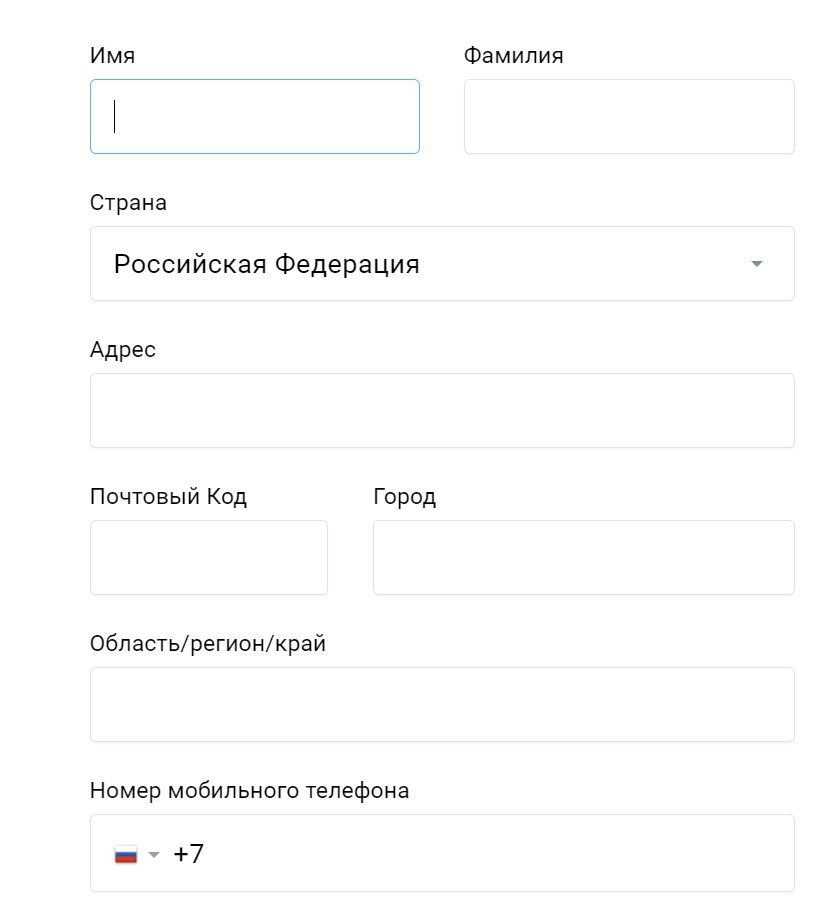The image size is (837, 907).
Task: Click into the Фамилия text box
Action: (x=629, y=117)
